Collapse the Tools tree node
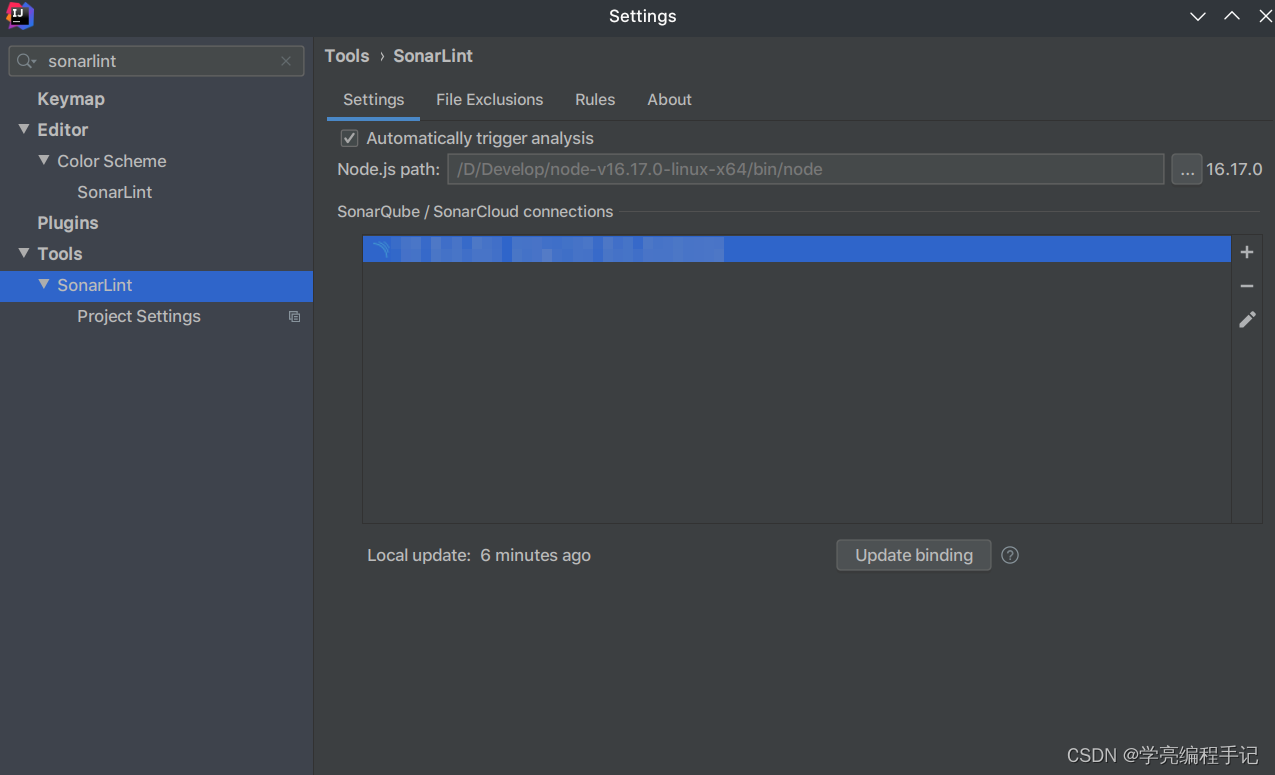Image resolution: width=1275 pixels, height=775 pixels. tap(22, 254)
